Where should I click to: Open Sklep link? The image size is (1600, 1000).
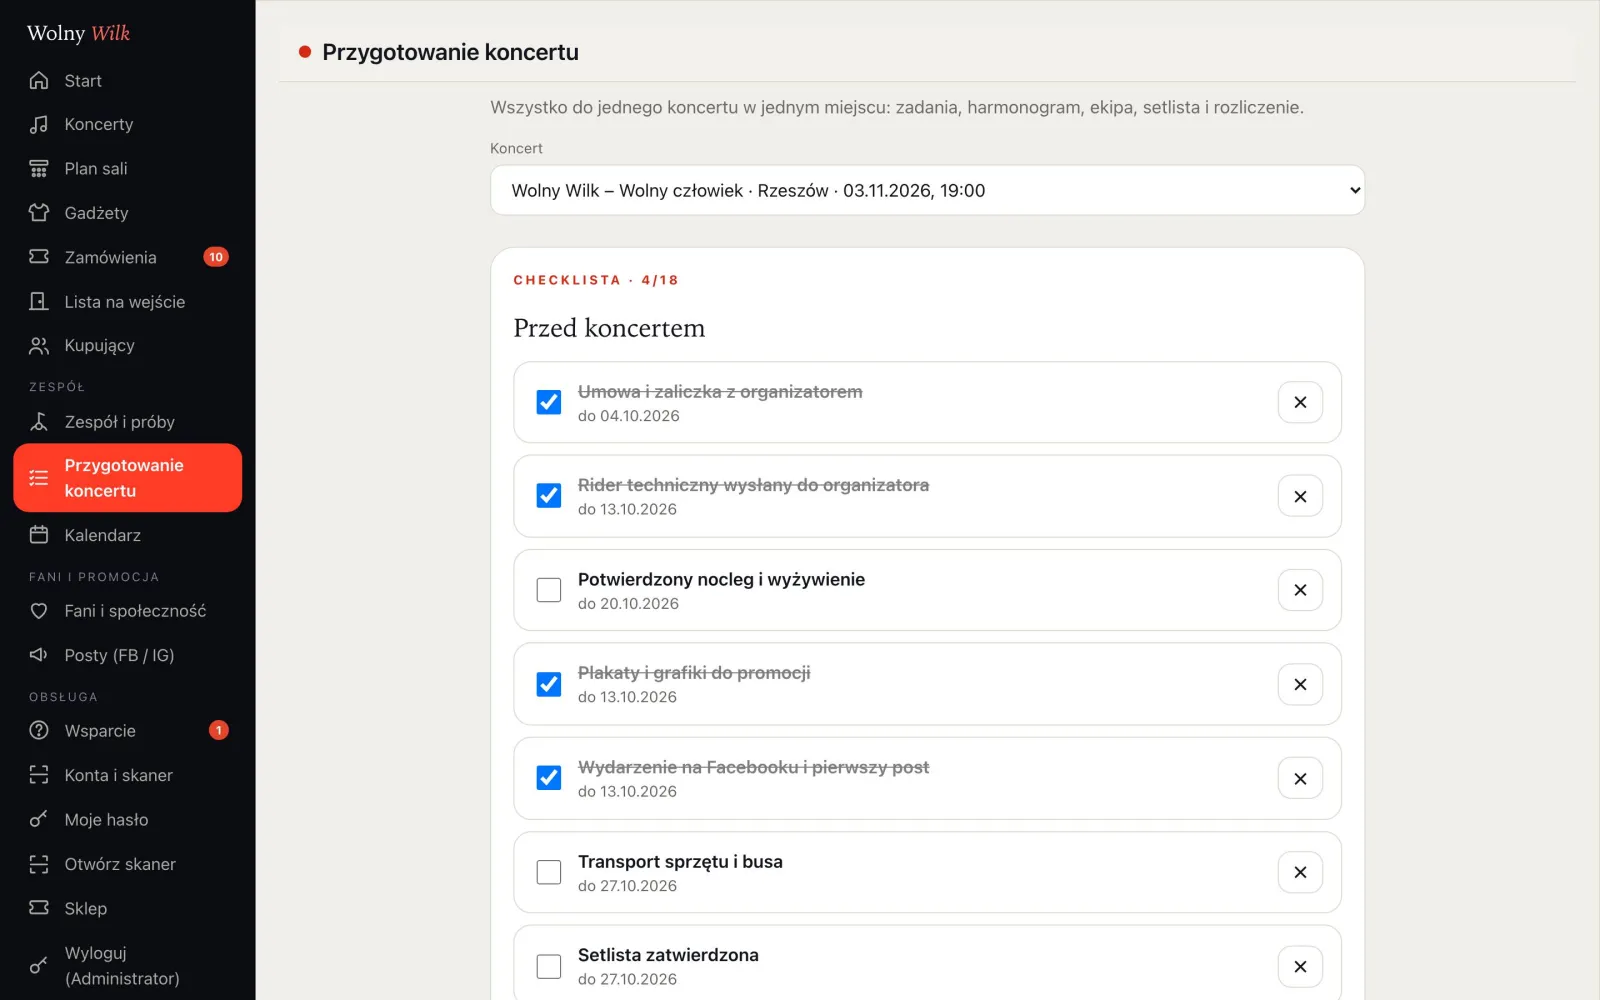pos(127,907)
